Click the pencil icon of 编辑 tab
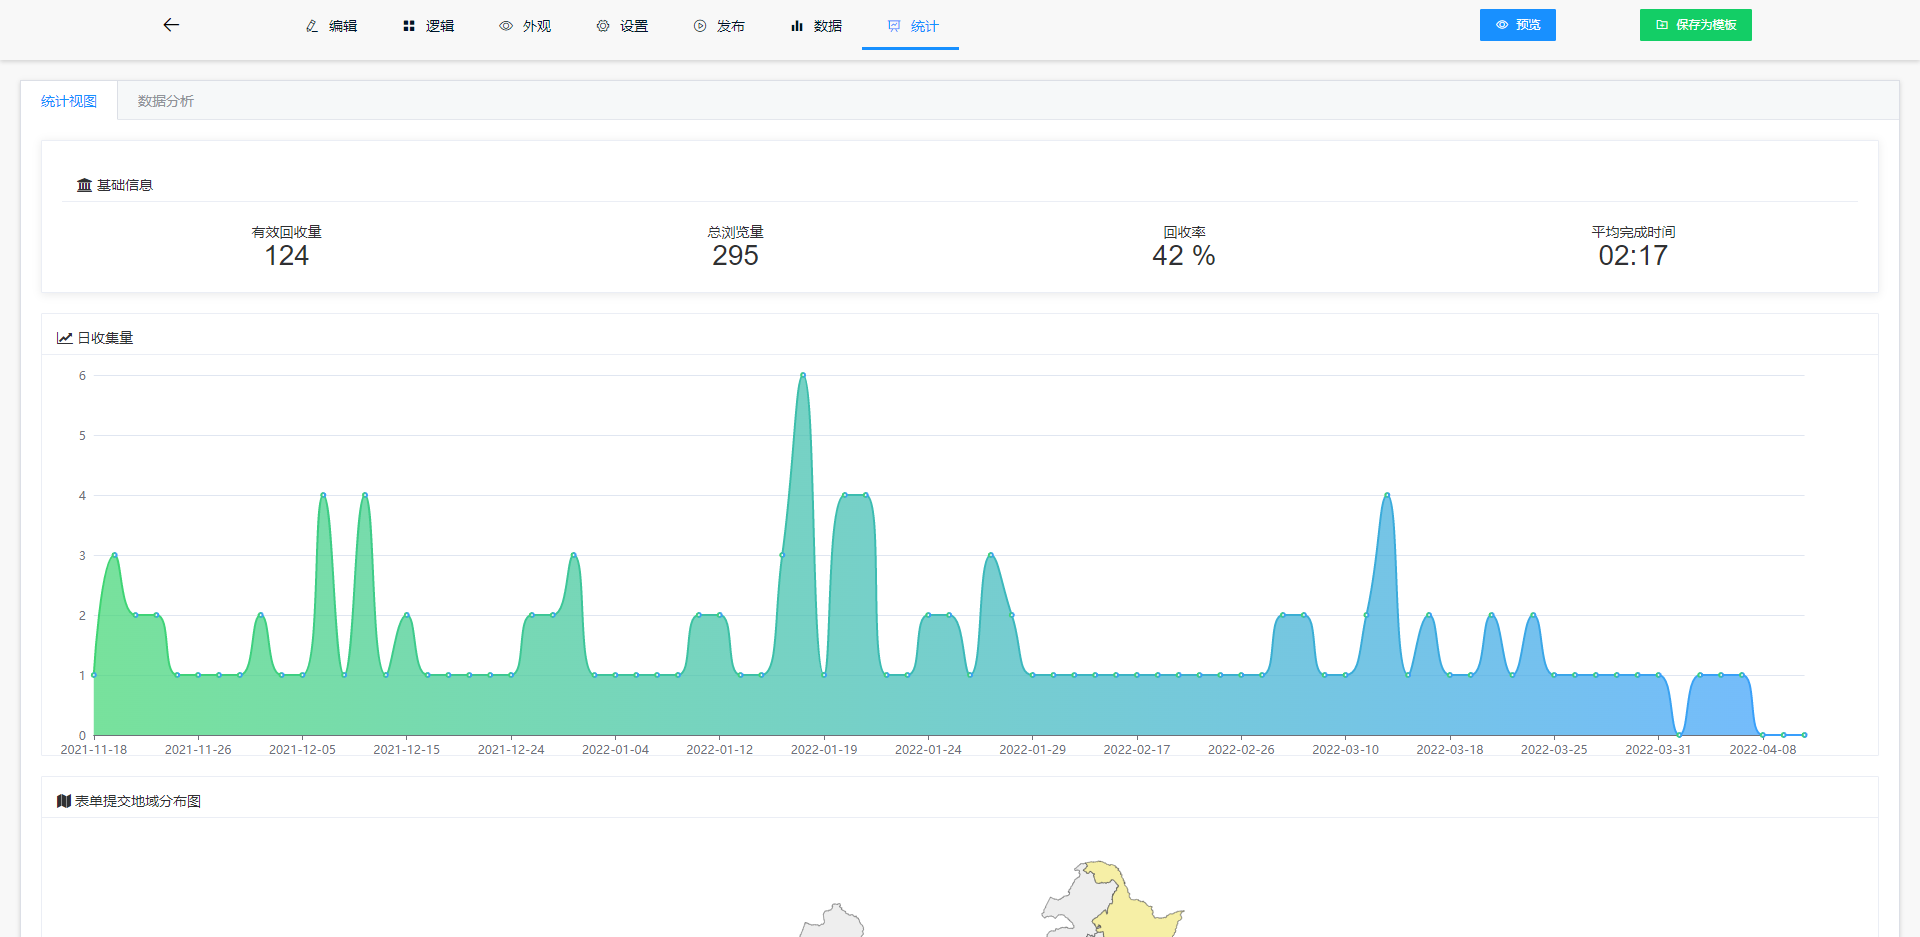This screenshot has width=1920, height=937. (x=312, y=26)
